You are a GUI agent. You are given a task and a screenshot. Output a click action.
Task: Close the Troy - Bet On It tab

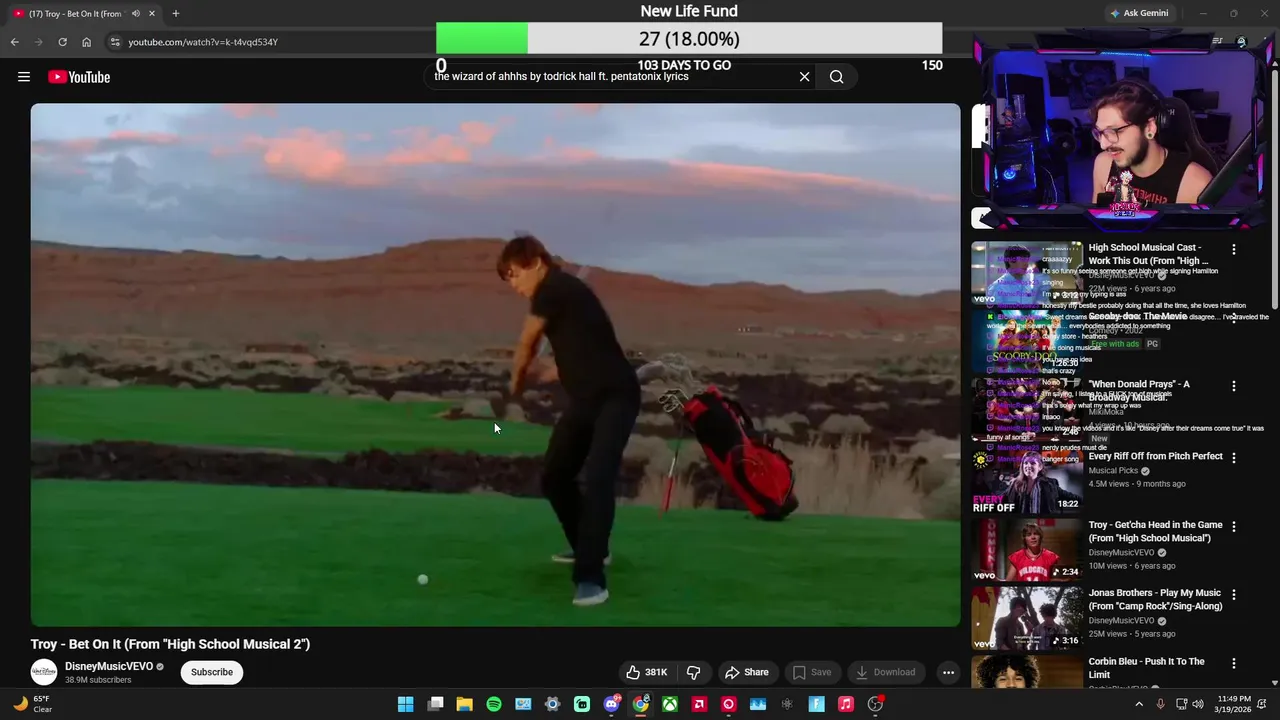[152, 14]
